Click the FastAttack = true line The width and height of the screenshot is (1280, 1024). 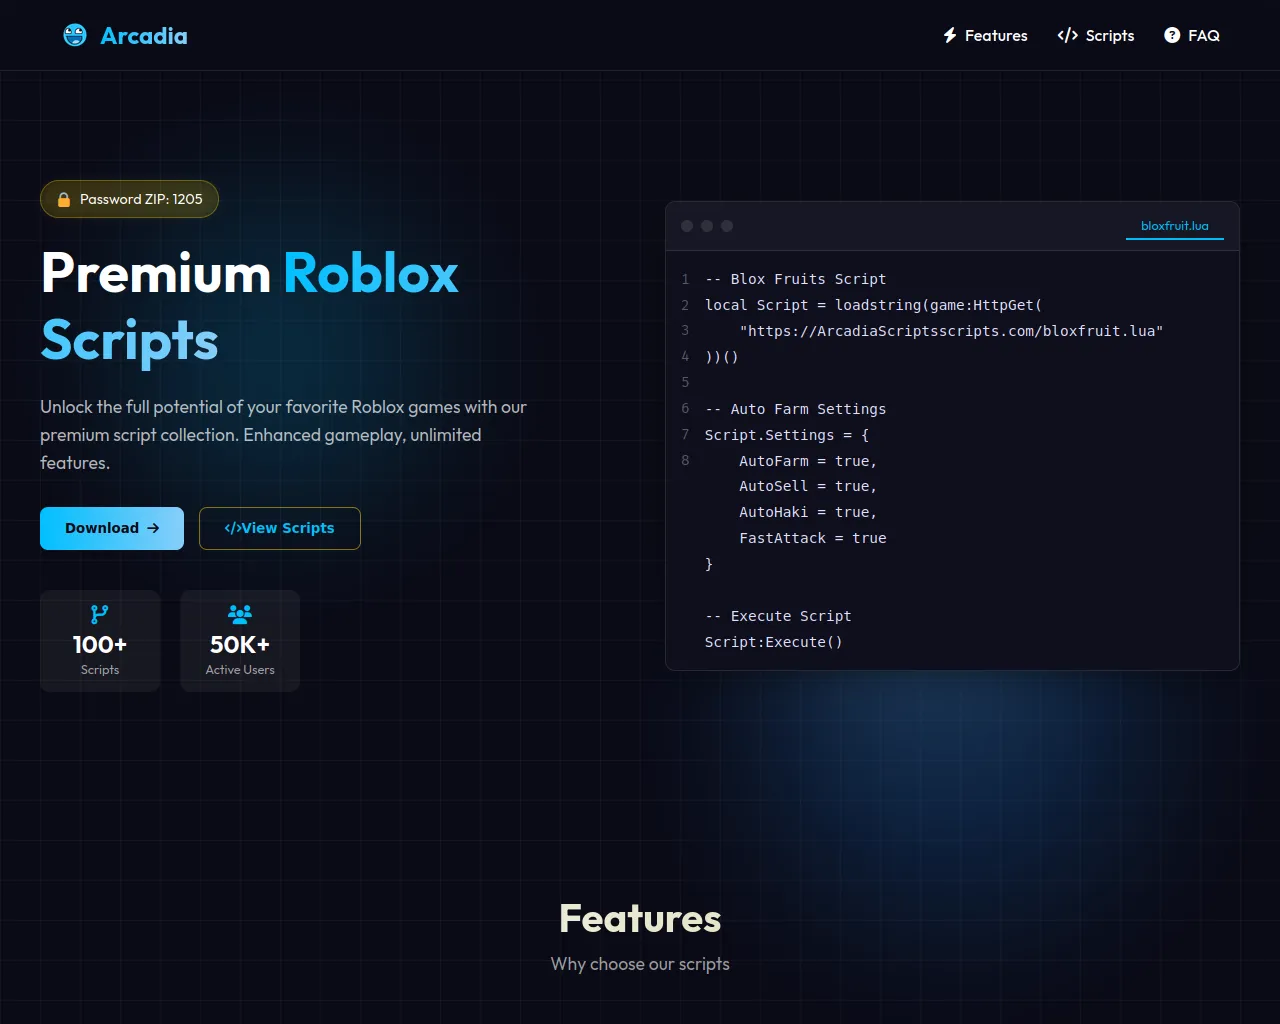coord(813,538)
